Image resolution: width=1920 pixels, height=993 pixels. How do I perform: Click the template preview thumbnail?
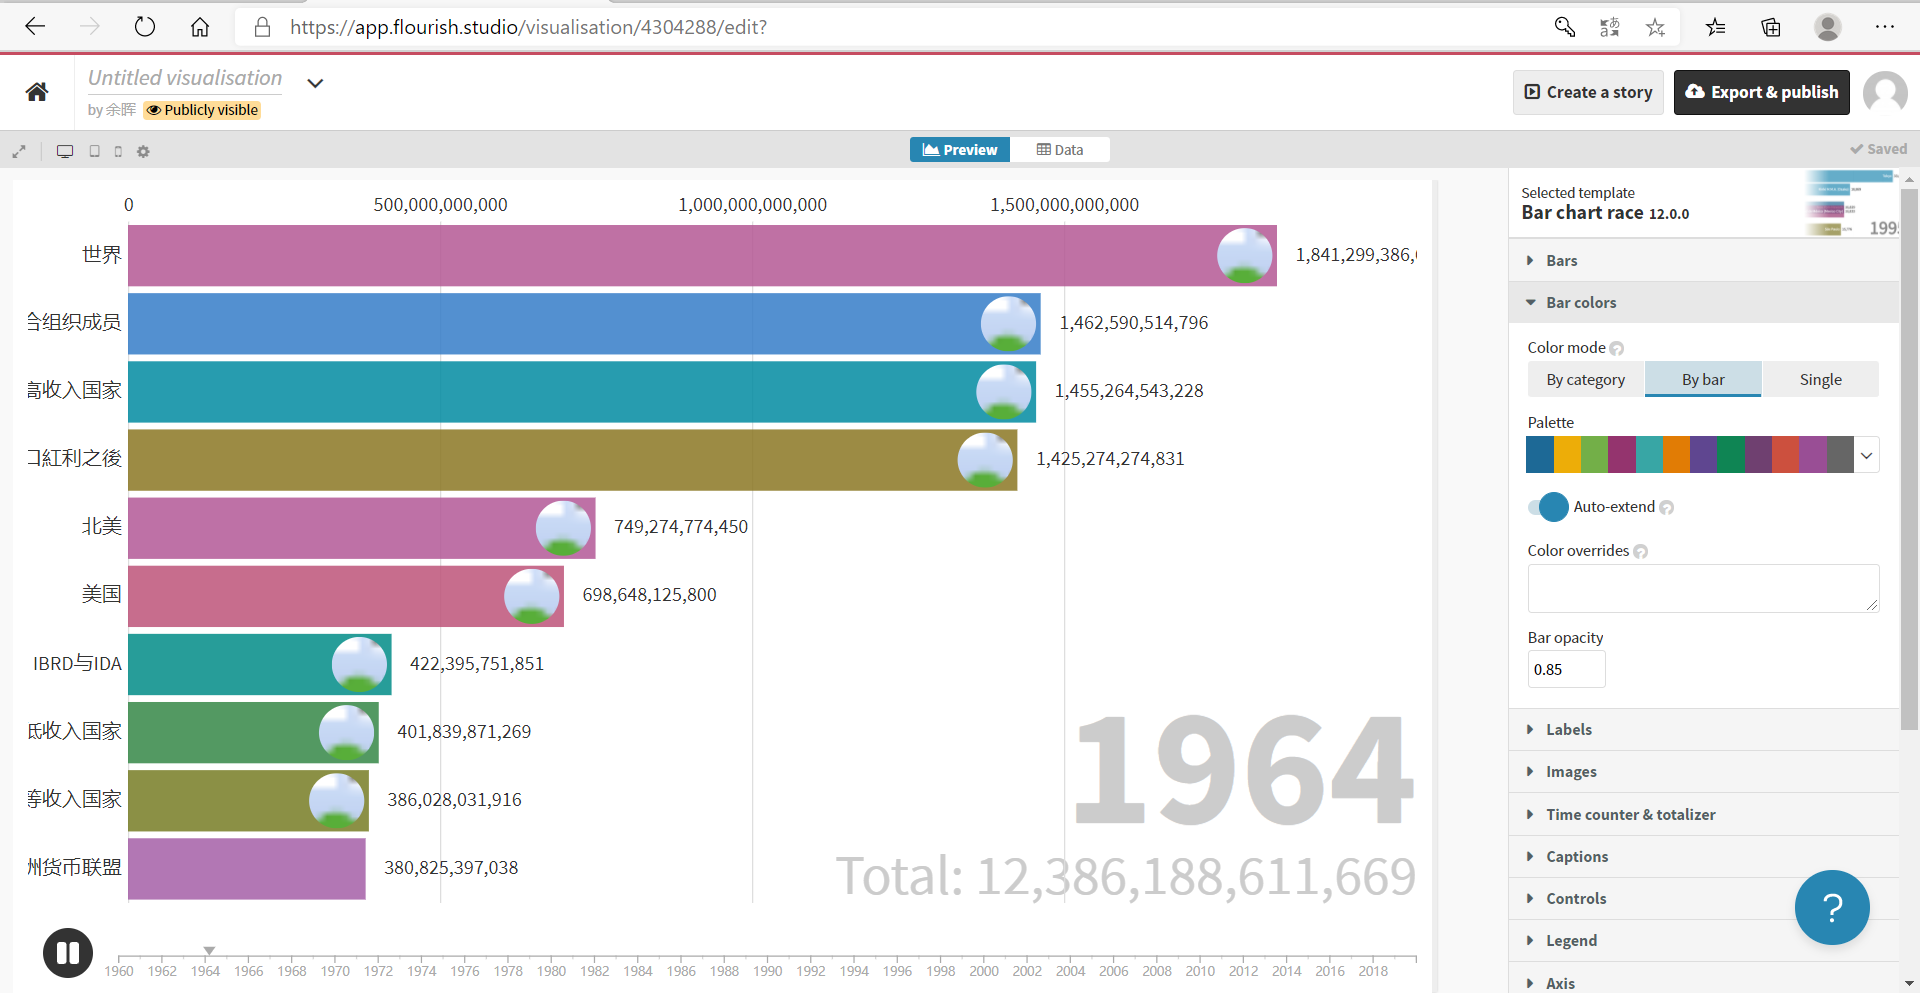[x=1852, y=203]
